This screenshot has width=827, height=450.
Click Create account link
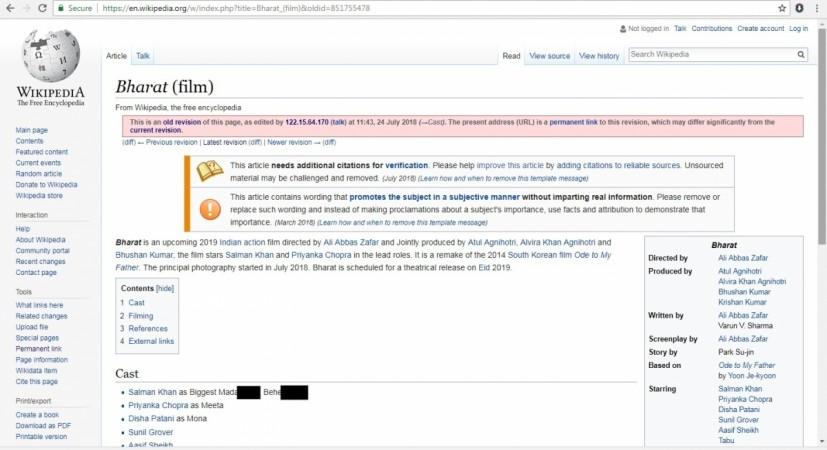[761, 28]
